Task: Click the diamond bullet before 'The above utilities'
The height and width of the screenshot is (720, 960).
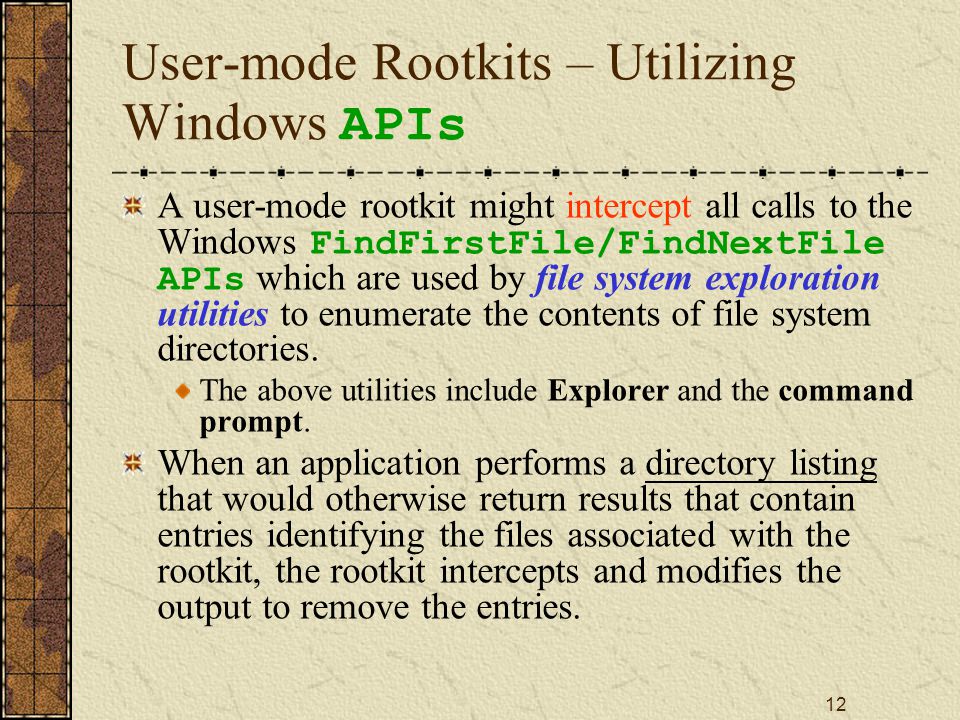Action: pyautogui.click(x=183, y=390)
